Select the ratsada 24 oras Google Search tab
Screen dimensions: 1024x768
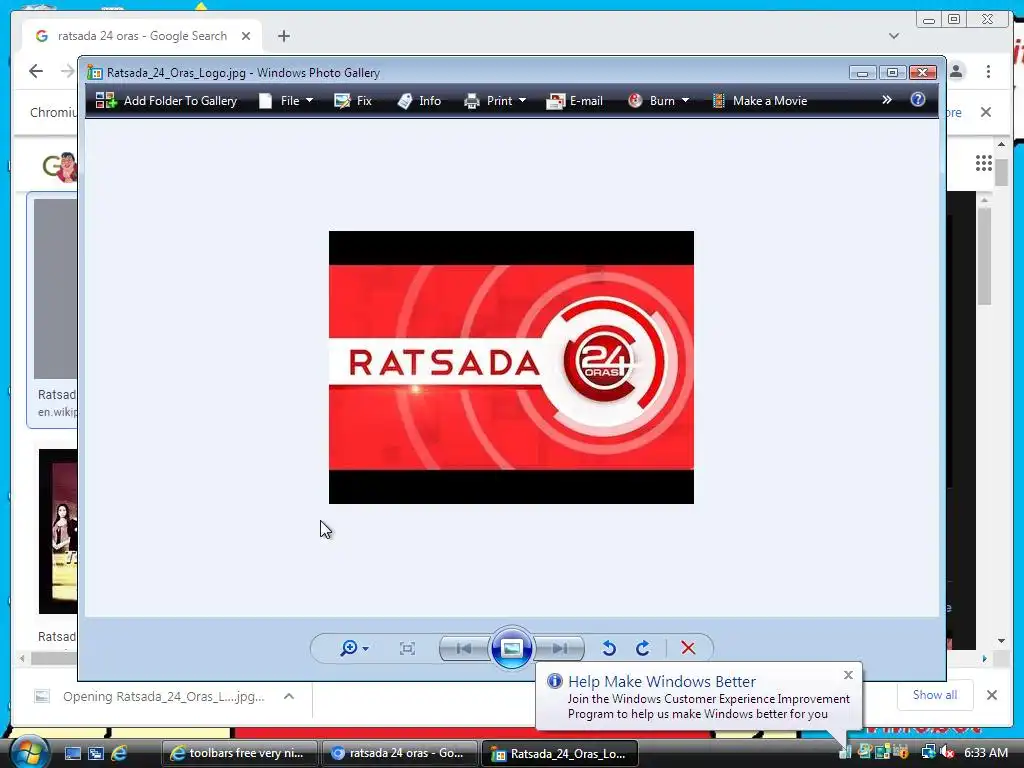tap(142, 36)
